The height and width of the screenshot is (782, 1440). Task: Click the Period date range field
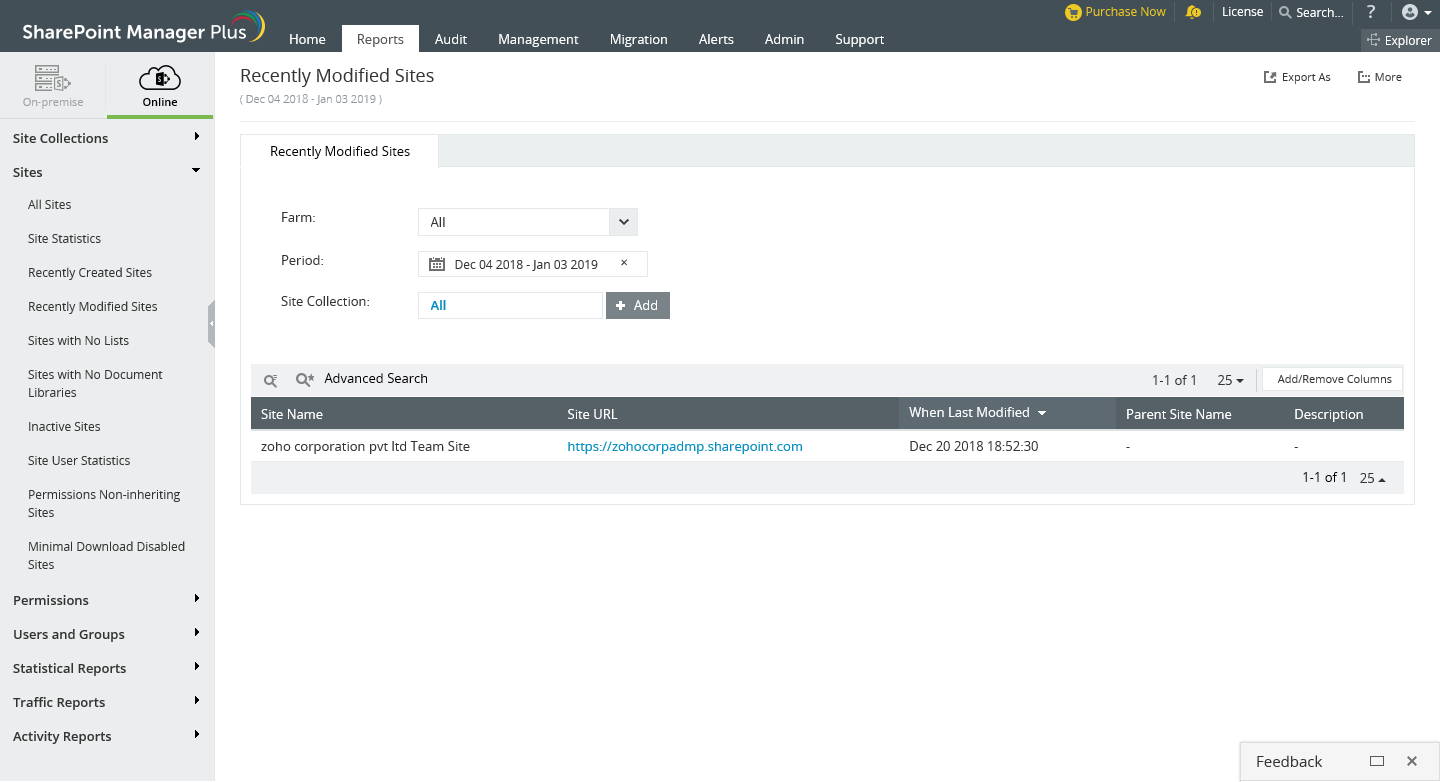(533, 264)
